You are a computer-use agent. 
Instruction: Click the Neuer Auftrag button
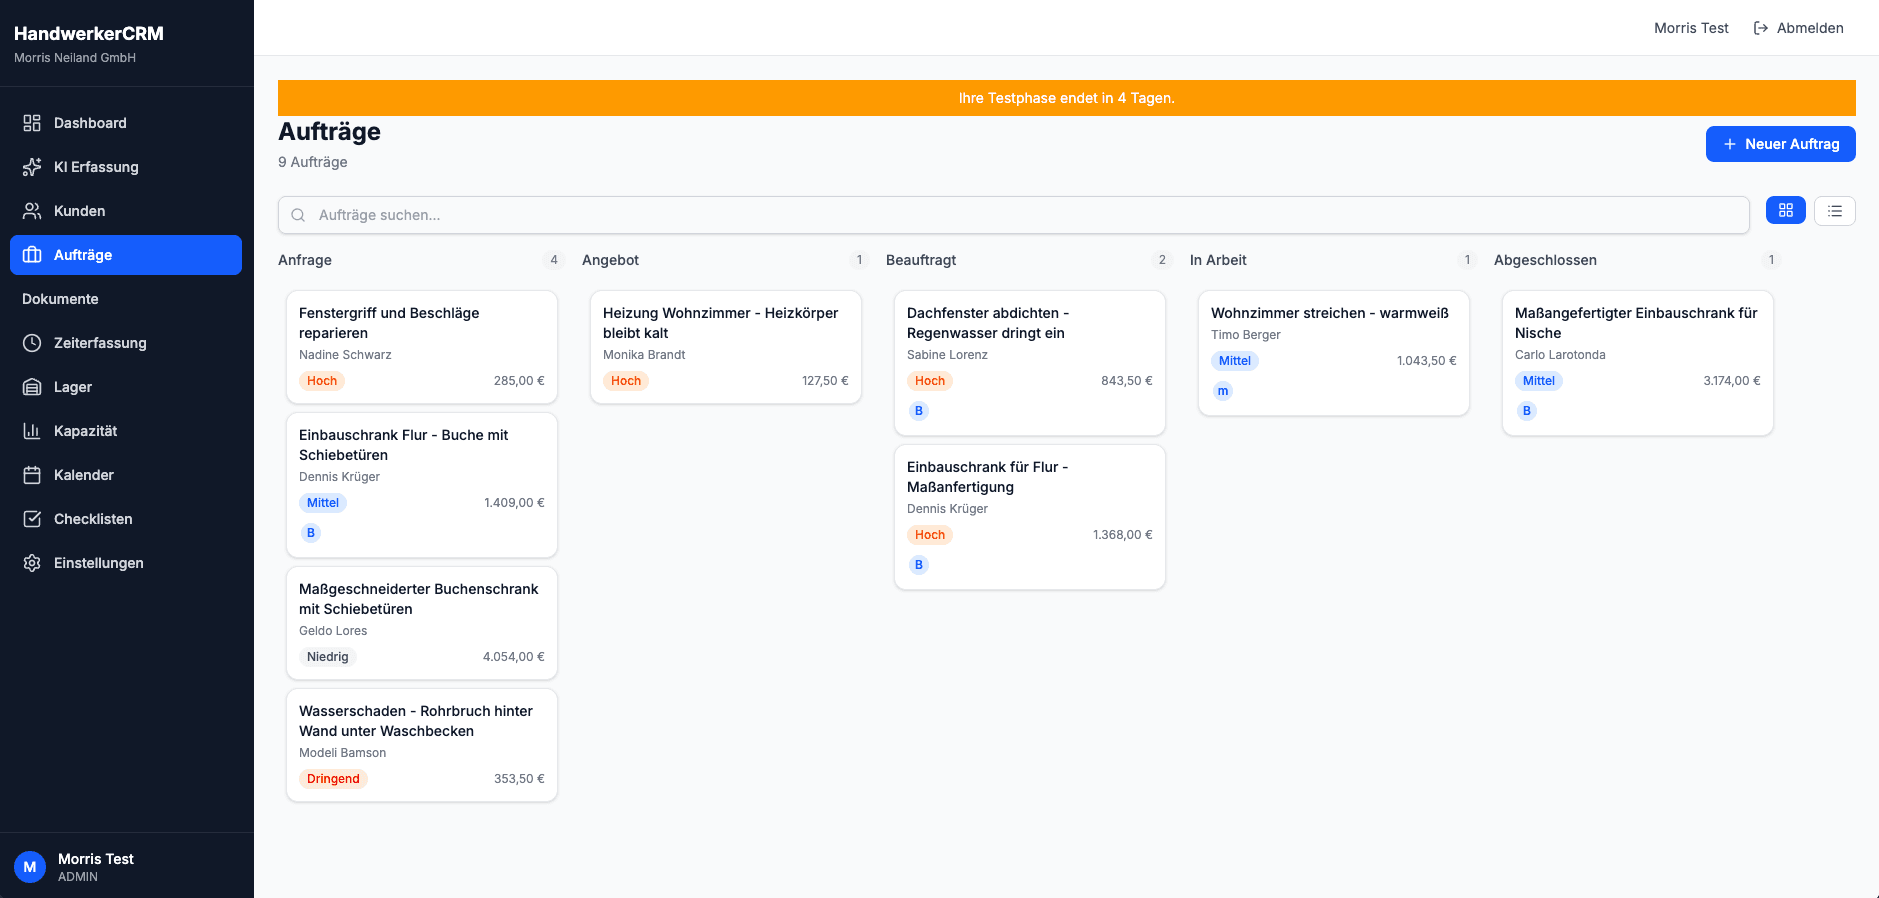tap(1780, 144)
